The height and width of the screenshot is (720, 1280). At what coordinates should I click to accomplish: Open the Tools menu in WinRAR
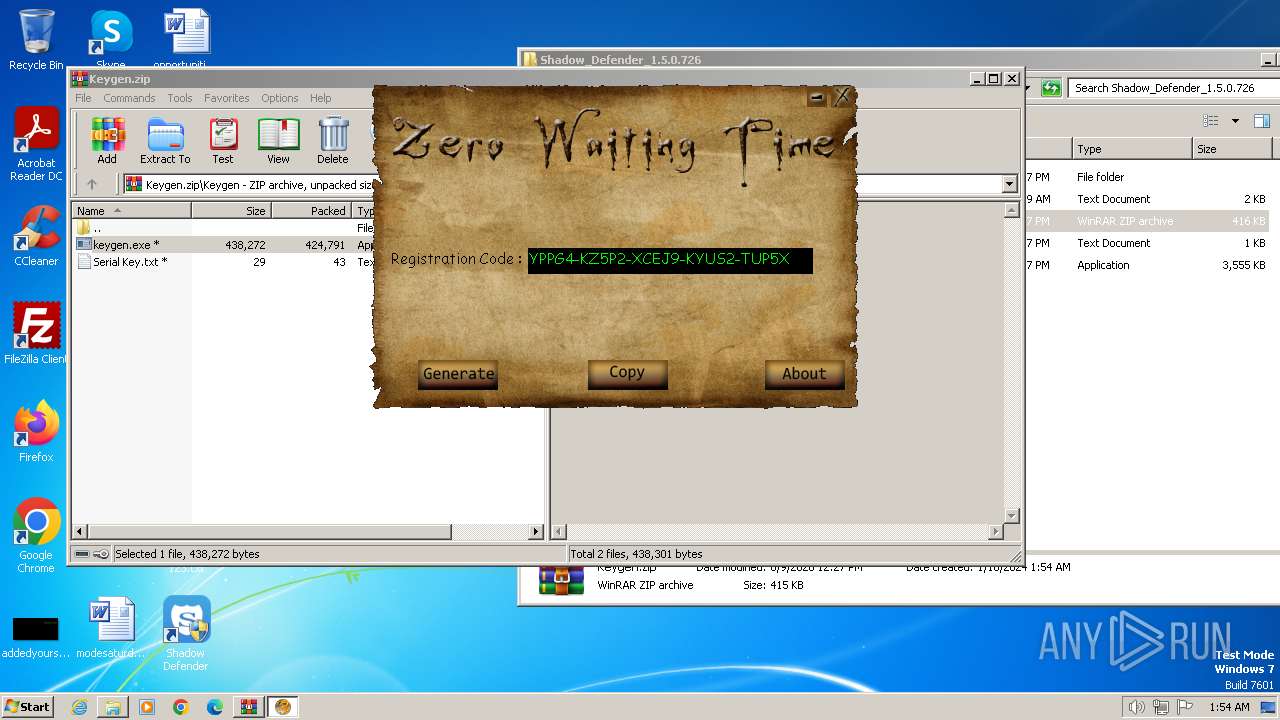pyautogui.click(x=180, y=98)
